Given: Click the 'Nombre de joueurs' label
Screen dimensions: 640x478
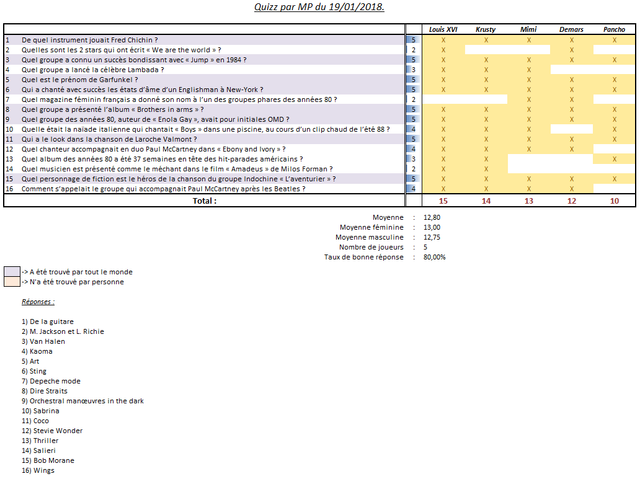Looking at the screenshot, I should [371, 247].
